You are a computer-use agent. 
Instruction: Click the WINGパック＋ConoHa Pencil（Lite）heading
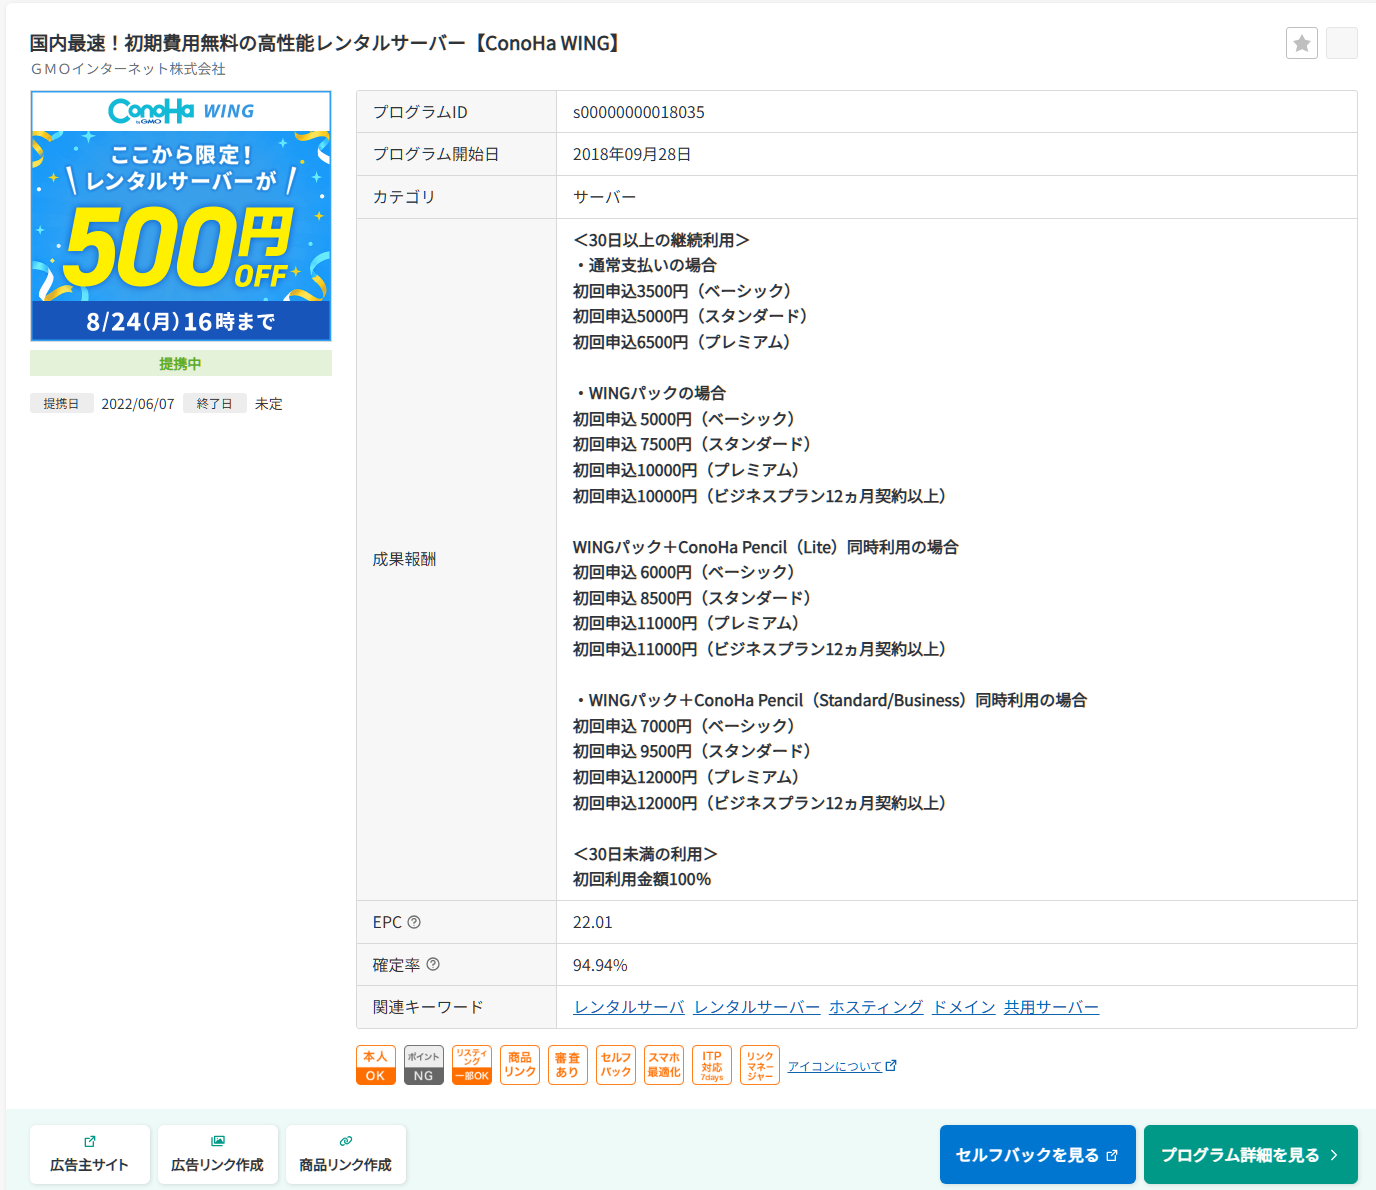(x=766, y=547)
